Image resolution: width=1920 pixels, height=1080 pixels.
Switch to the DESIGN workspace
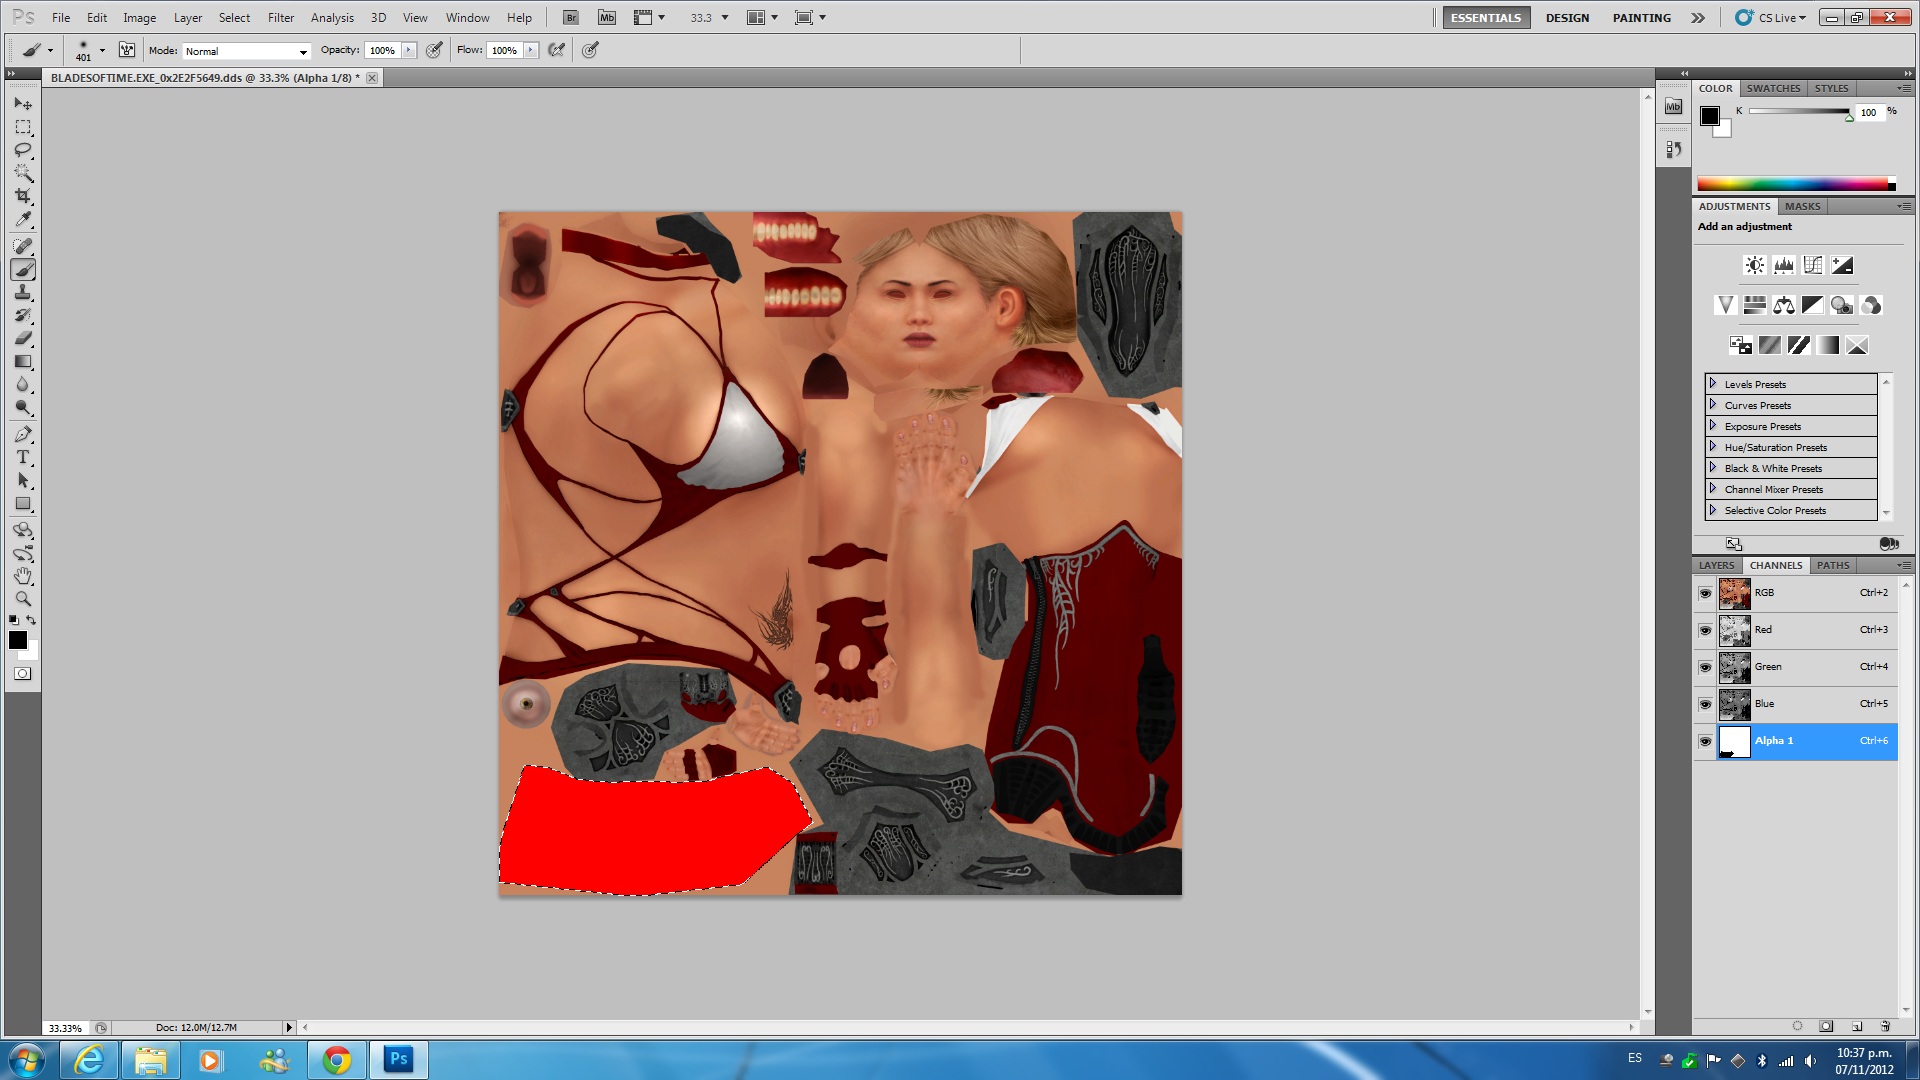1566,17
